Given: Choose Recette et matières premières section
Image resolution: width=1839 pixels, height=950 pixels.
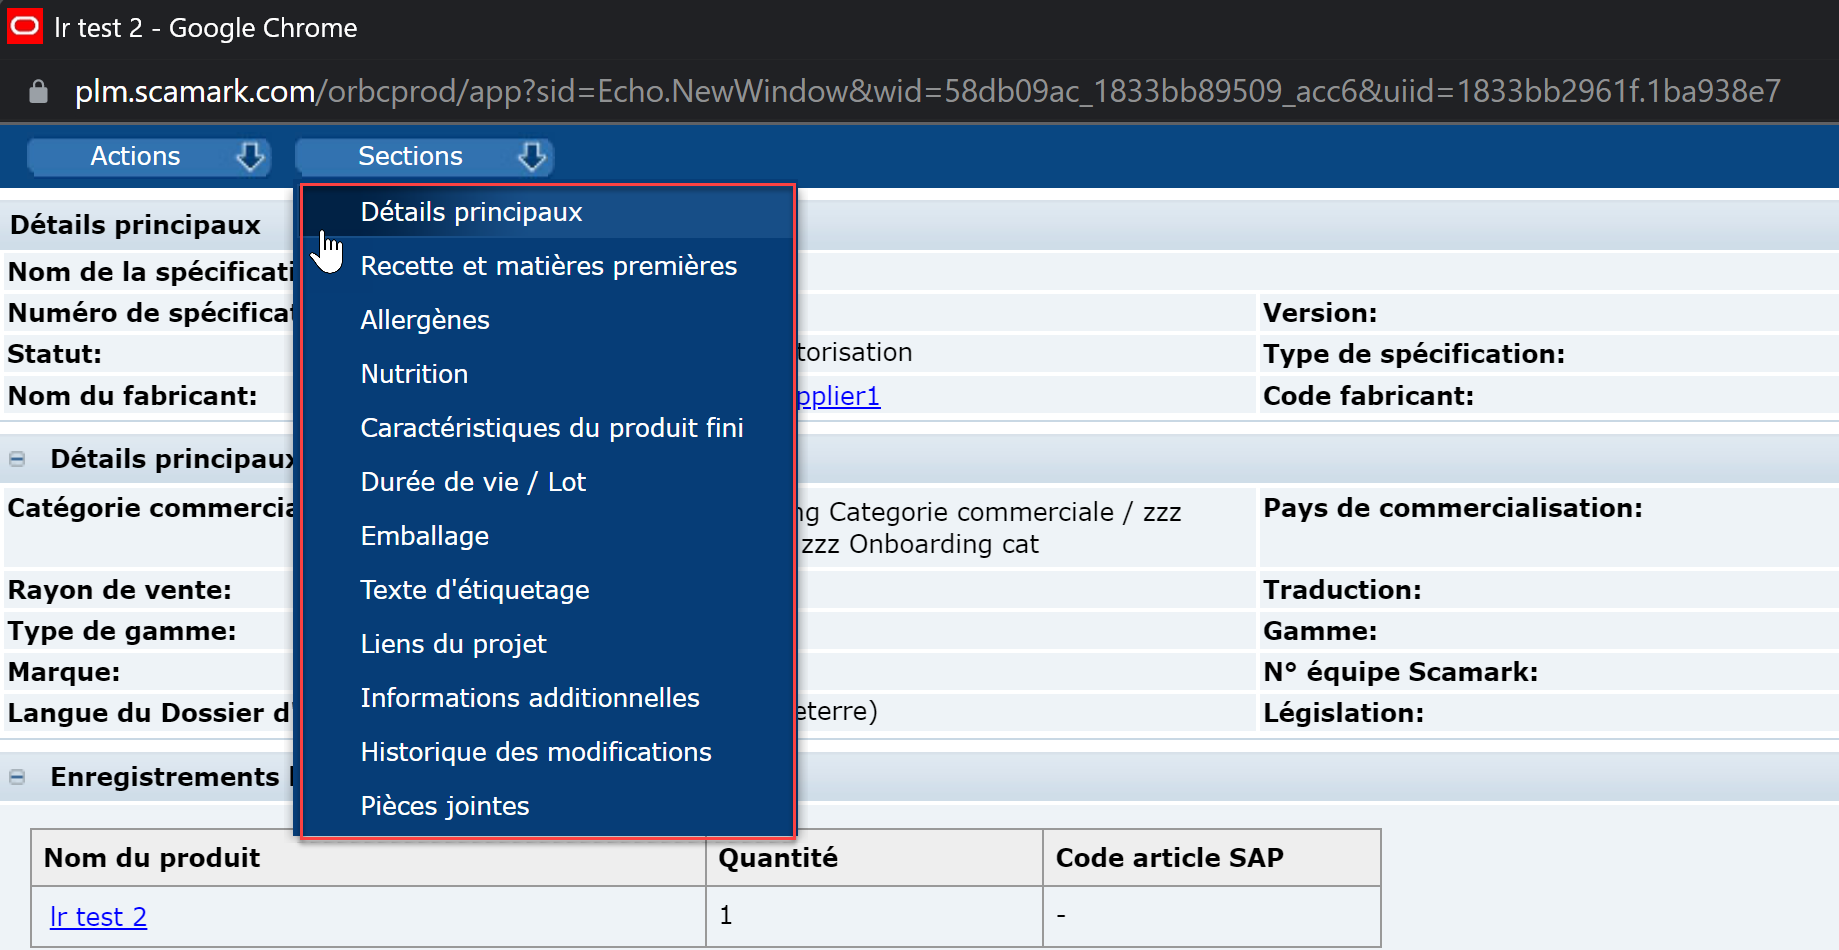Looking at the screenshot, I should tap(547, 266).
